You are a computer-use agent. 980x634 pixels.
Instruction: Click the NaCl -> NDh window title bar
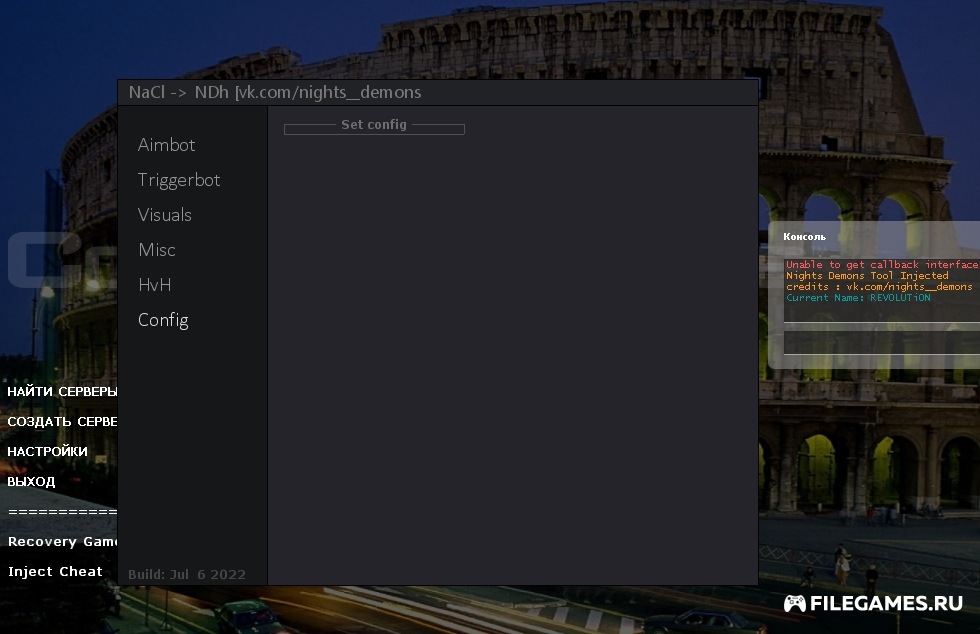(x=438, y=93)
